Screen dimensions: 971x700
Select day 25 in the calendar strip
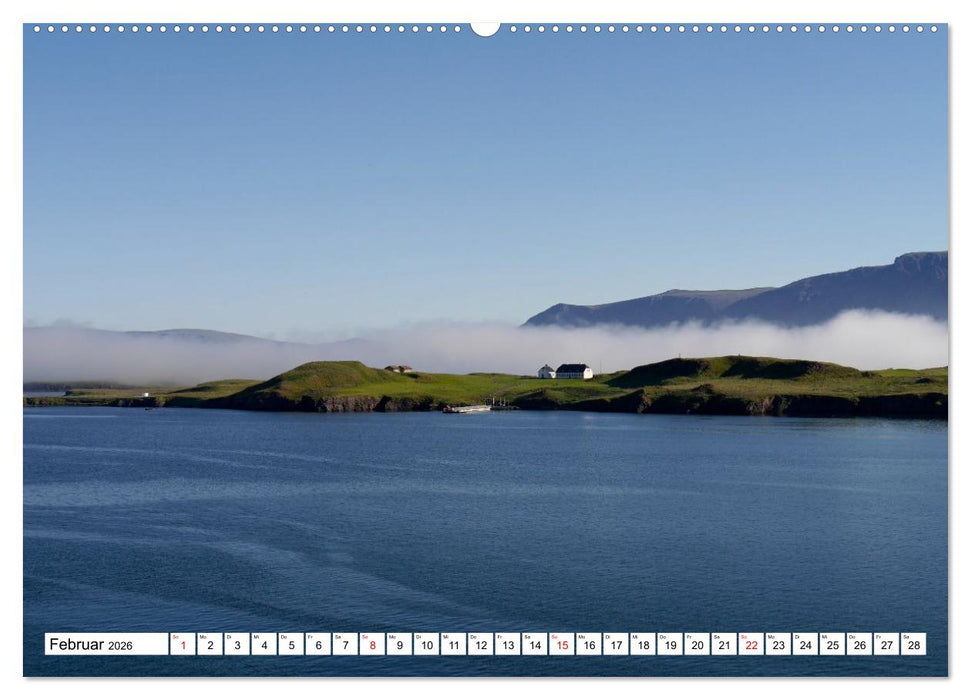(831, 645)
